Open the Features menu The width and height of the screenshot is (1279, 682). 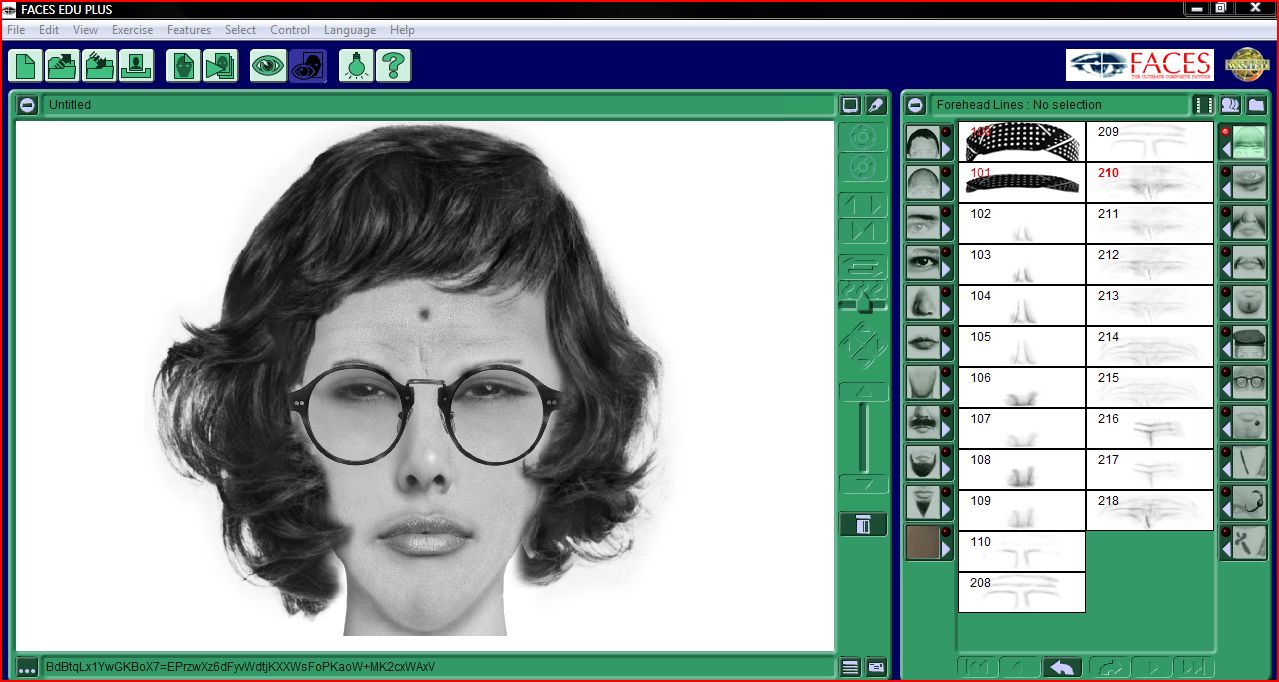tap(189, 29)
